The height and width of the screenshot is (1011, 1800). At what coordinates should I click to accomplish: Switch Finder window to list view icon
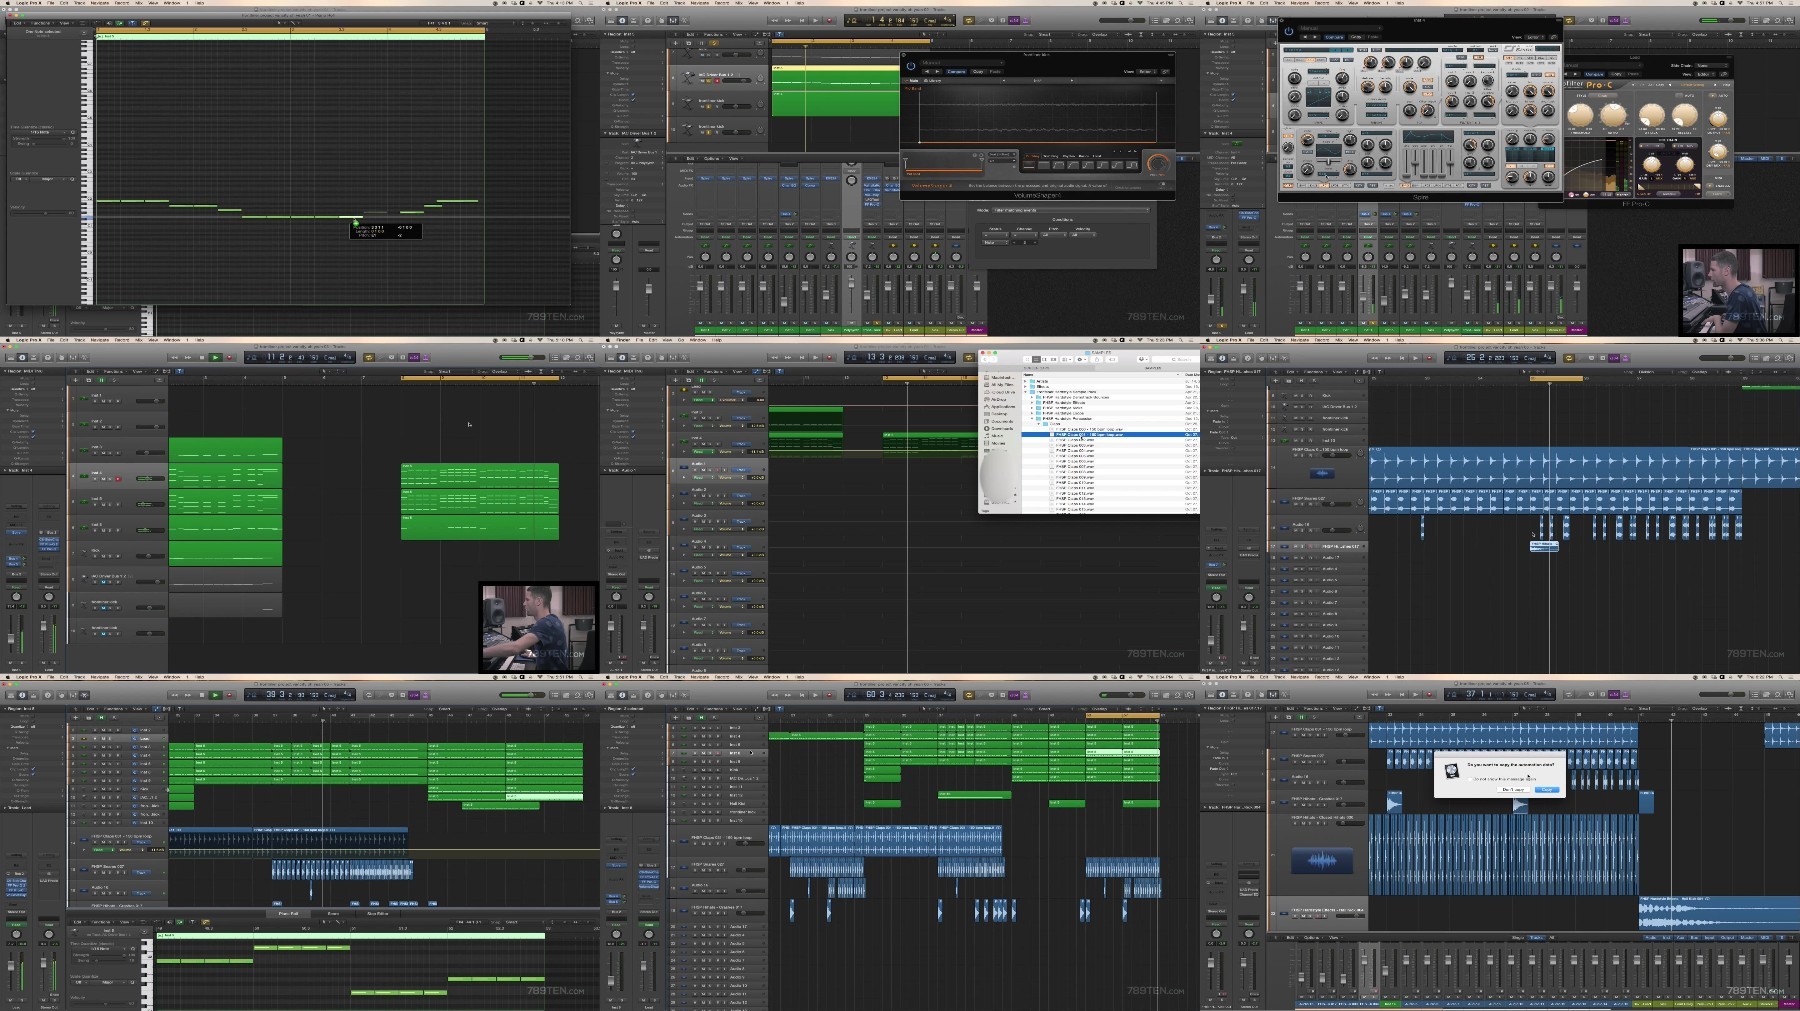click(x=1036, y=359)
